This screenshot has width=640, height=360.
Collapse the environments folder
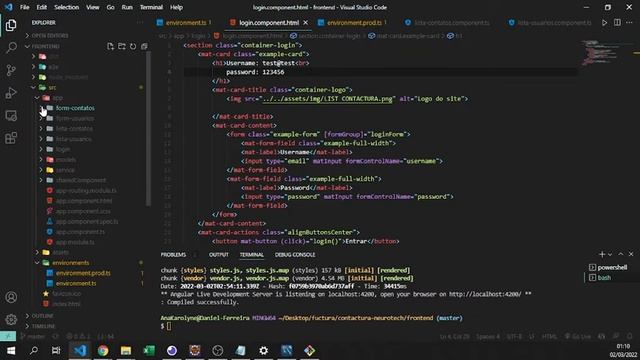[x=37, y=263]
